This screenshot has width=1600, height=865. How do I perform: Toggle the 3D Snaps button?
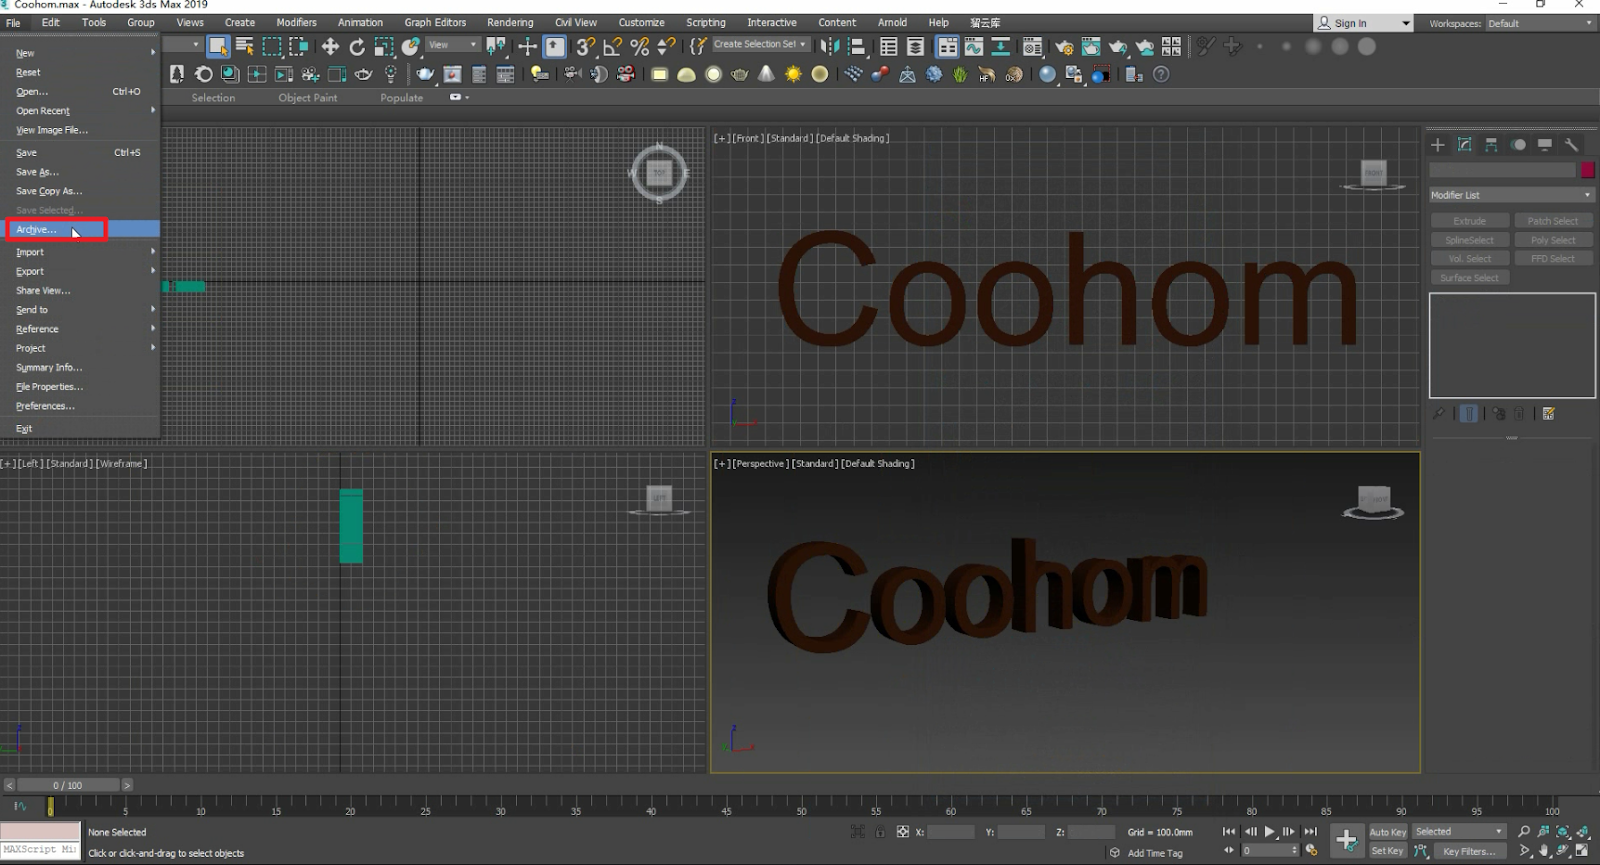586,46
